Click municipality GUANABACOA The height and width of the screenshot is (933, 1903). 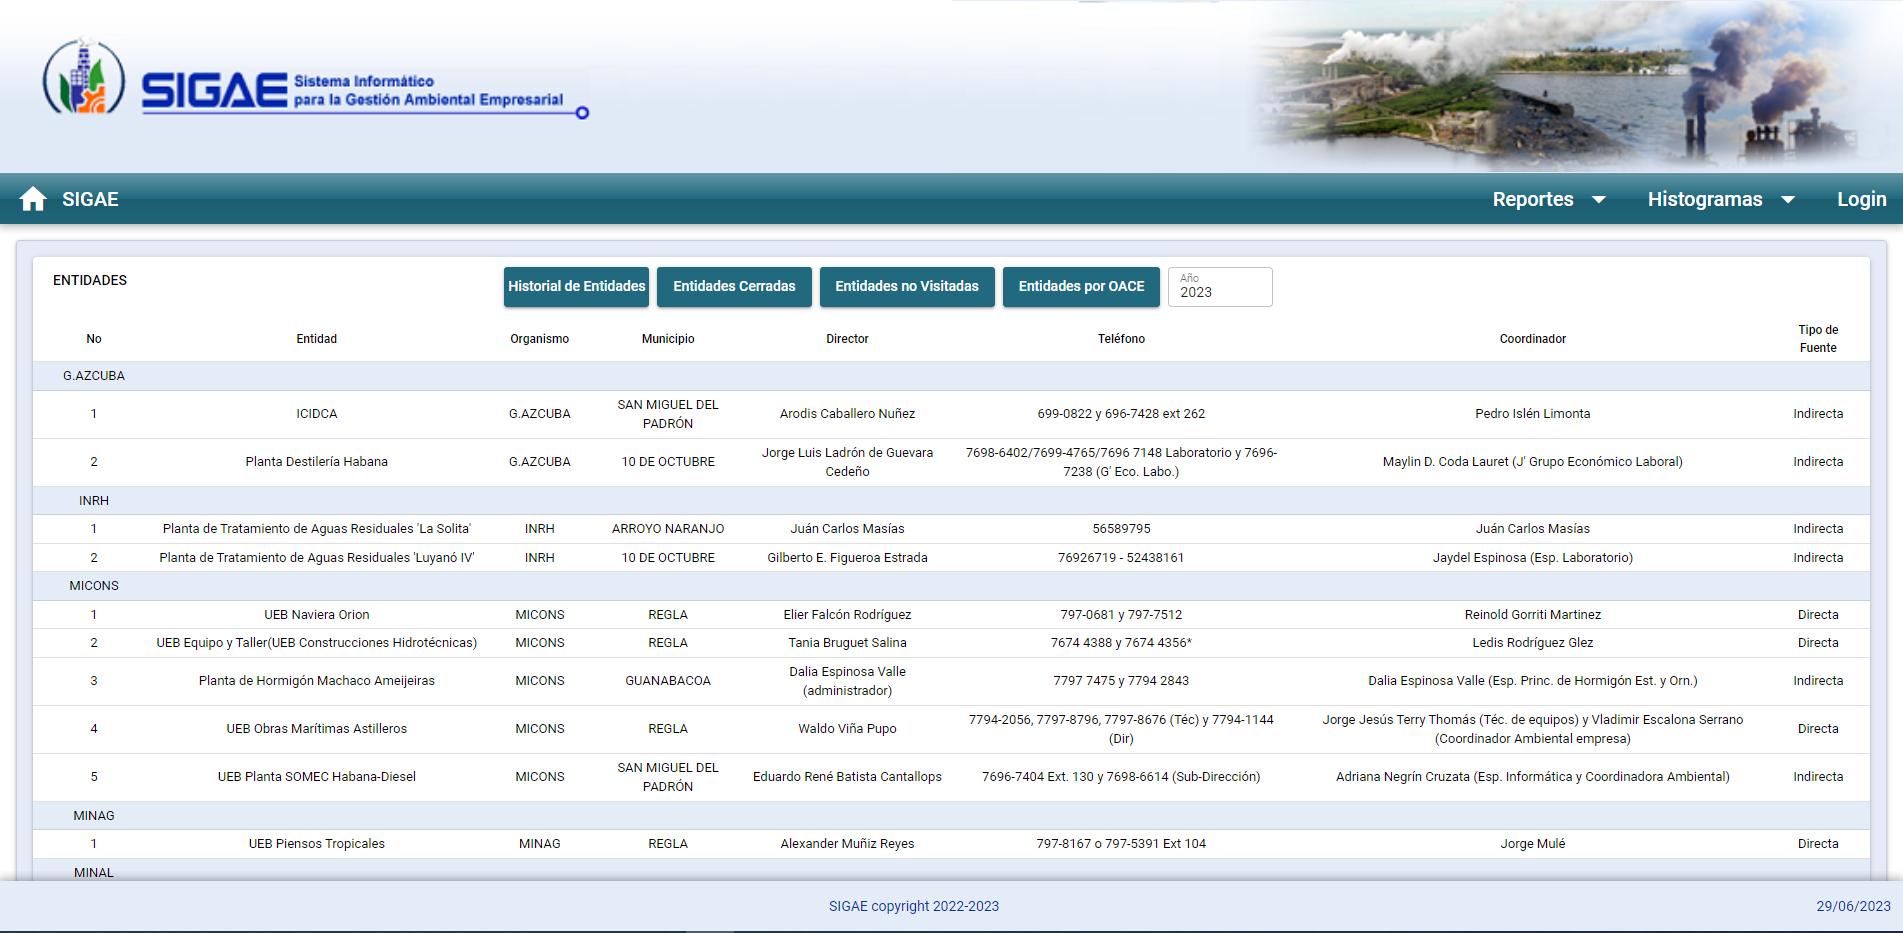coord(668,681)
